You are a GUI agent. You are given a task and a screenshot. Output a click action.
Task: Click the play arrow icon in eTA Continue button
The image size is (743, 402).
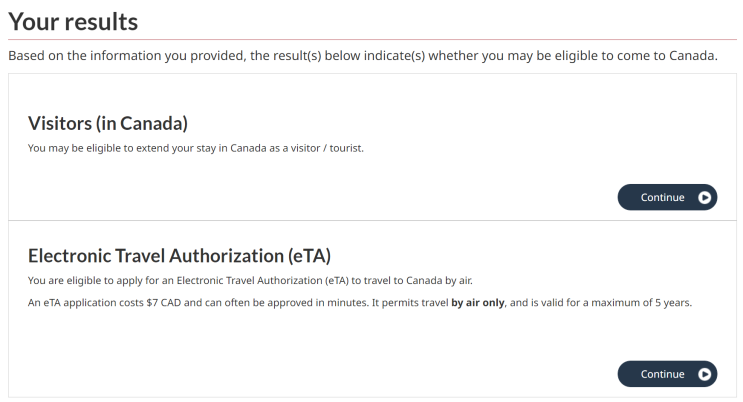coord(704,374)
